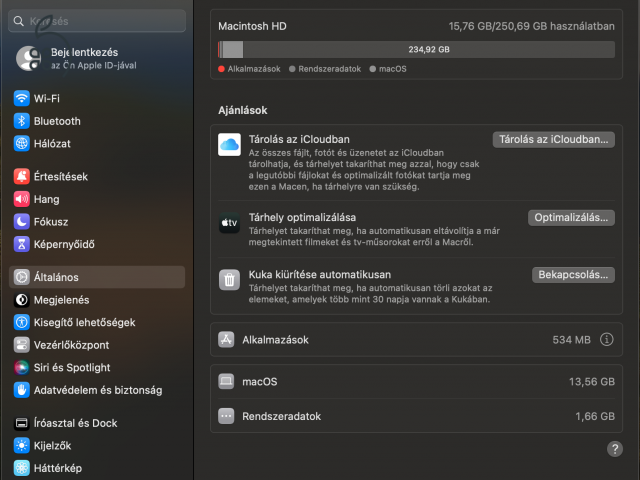The height and width of the screenshot is (480, 640).
Task: Click the Fókusz moon icon
Action: pos(22,222)
